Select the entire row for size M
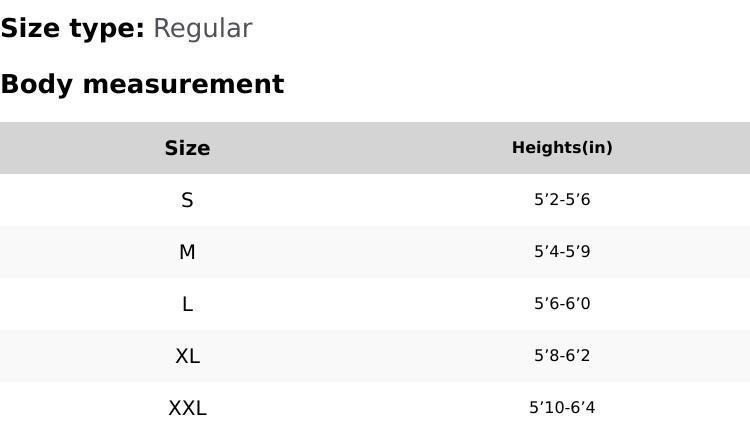 [x=375, y=252]
